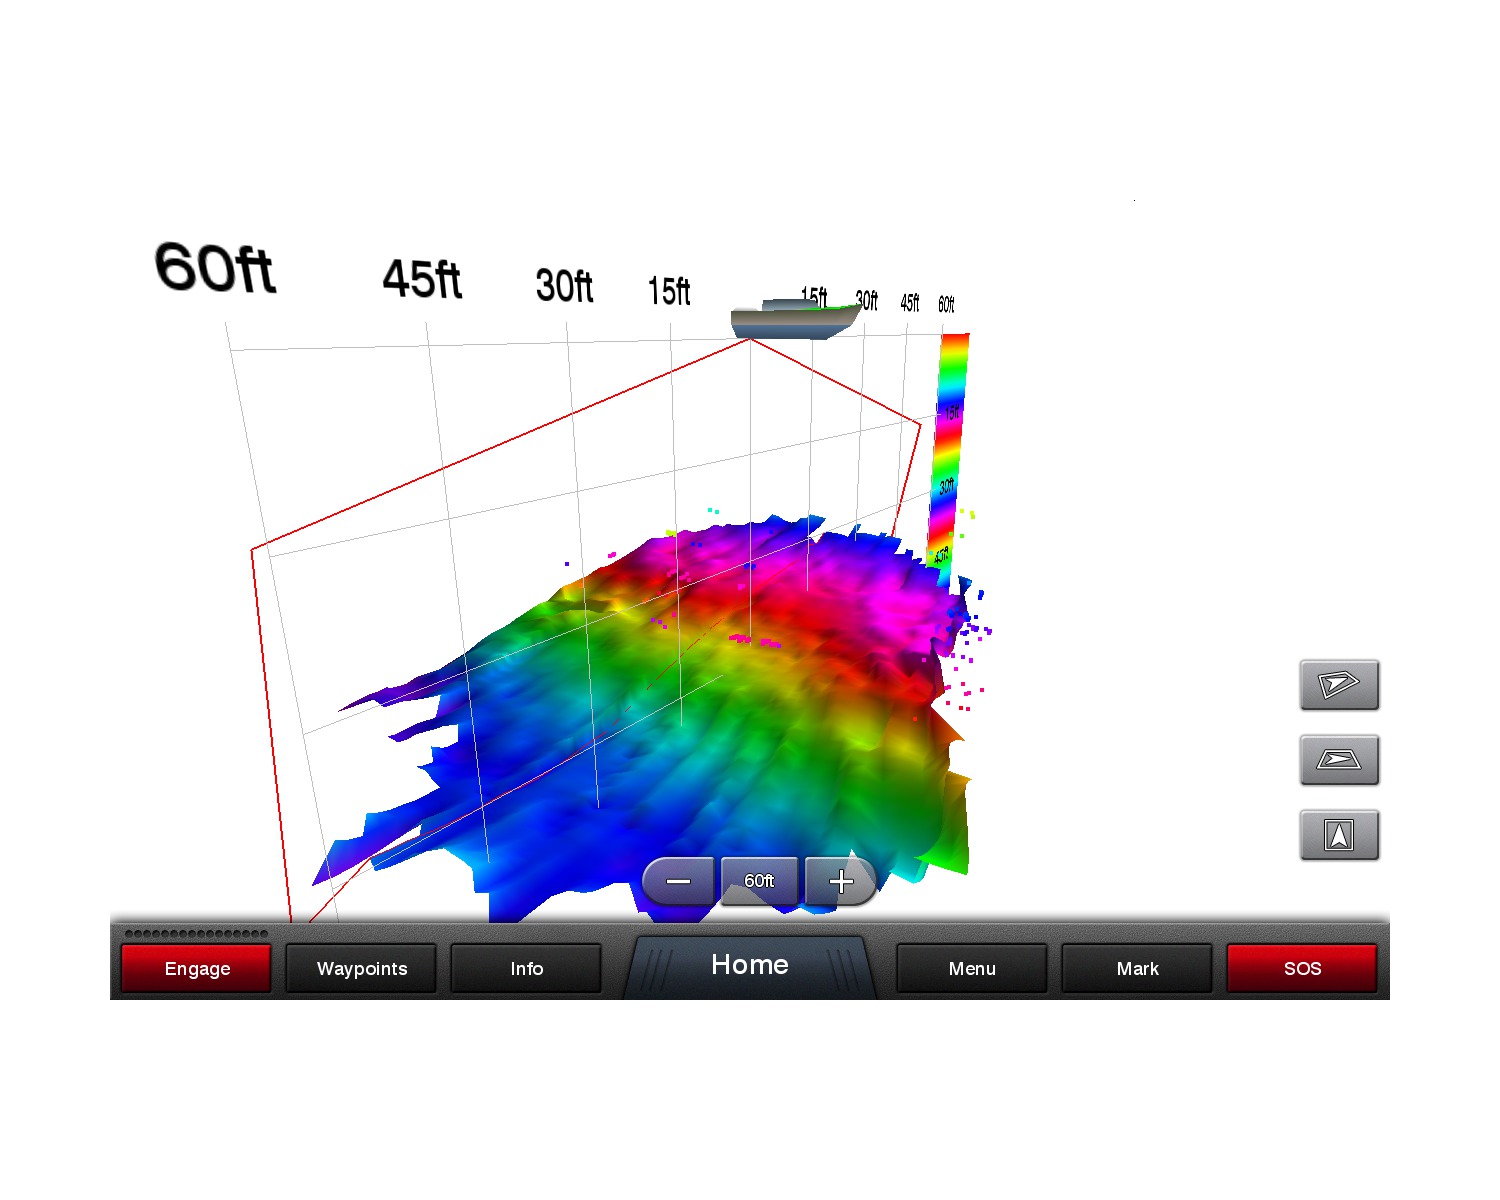
Task: Select the top-down overhead view preset button
Action: (x=1339, y=835)
